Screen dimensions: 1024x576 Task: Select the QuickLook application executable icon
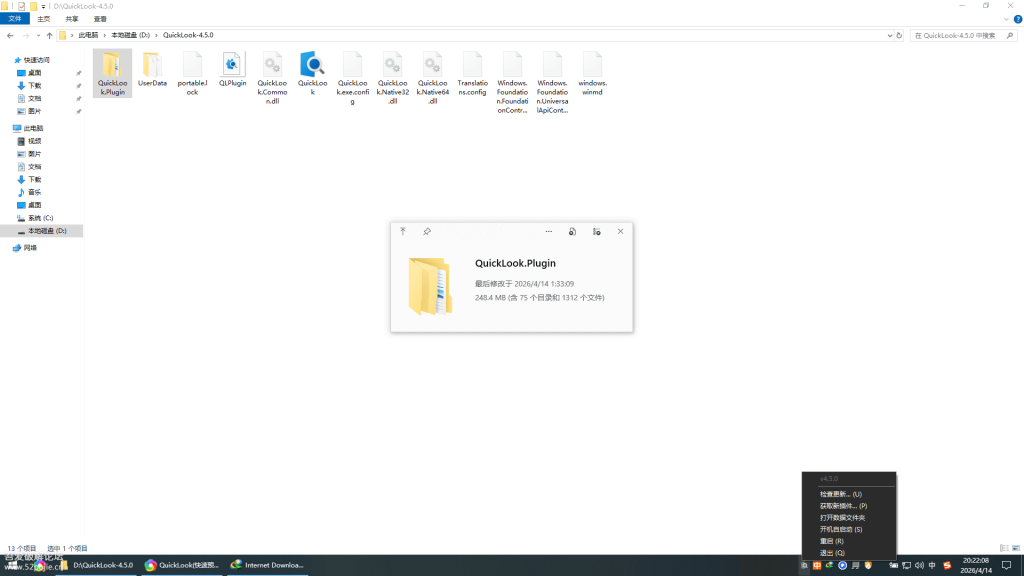[x=312, y=65]
